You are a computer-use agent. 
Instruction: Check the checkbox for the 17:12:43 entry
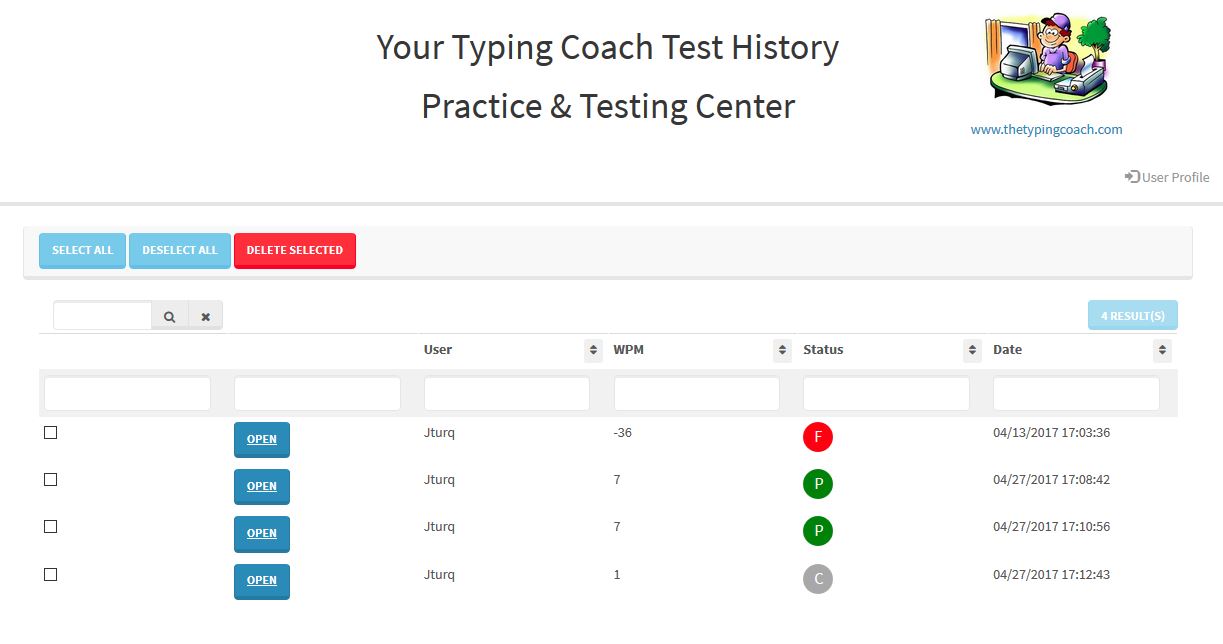pos(50,574)
